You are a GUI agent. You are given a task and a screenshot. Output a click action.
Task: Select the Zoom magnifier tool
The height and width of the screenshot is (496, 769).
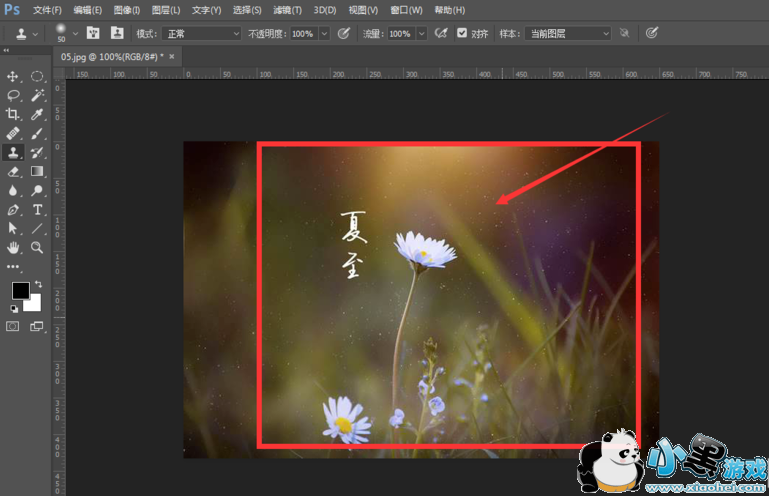click(x=38, y=247)
